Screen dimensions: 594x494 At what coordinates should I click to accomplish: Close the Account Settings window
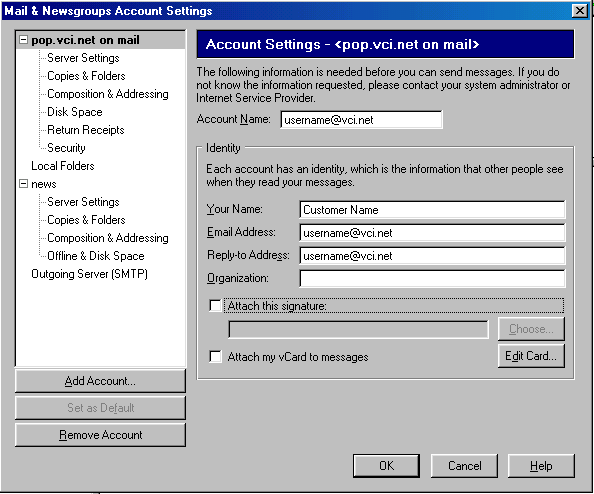[x=580, y=11]
